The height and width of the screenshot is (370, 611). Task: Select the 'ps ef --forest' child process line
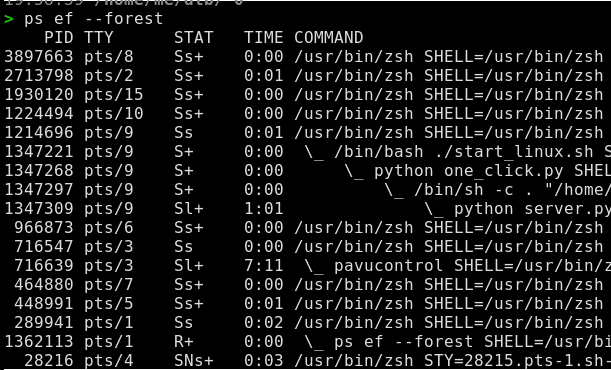click(306, 342)
